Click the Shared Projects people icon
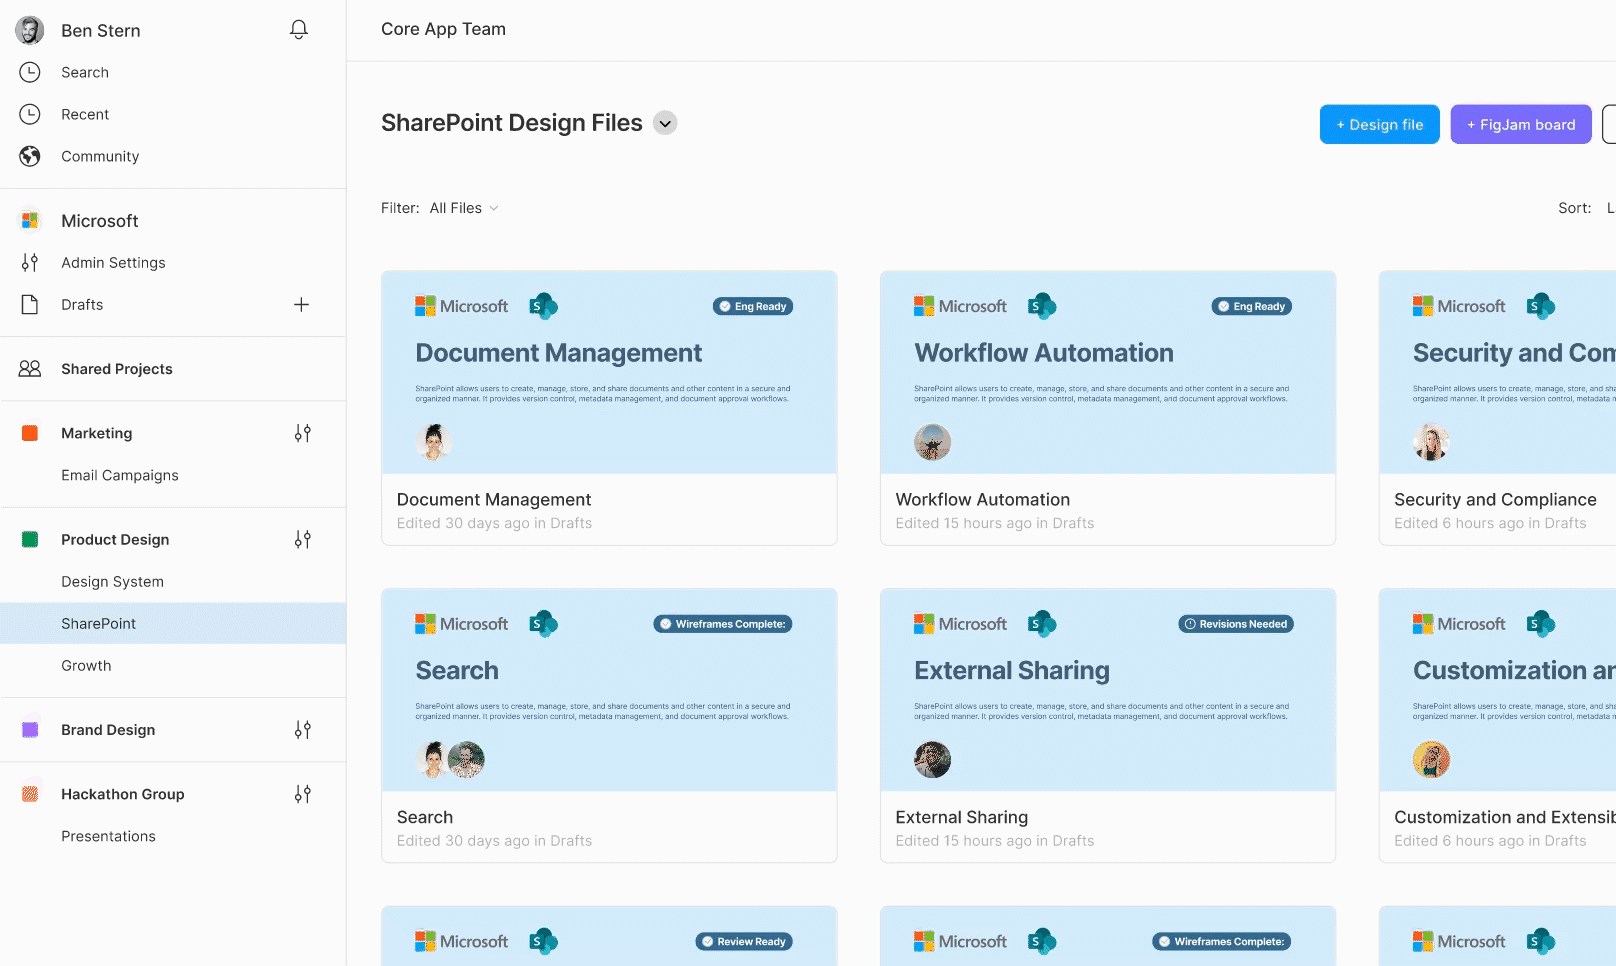The height and width of the screenshot is (966, 1616). (x=30, y=368)
